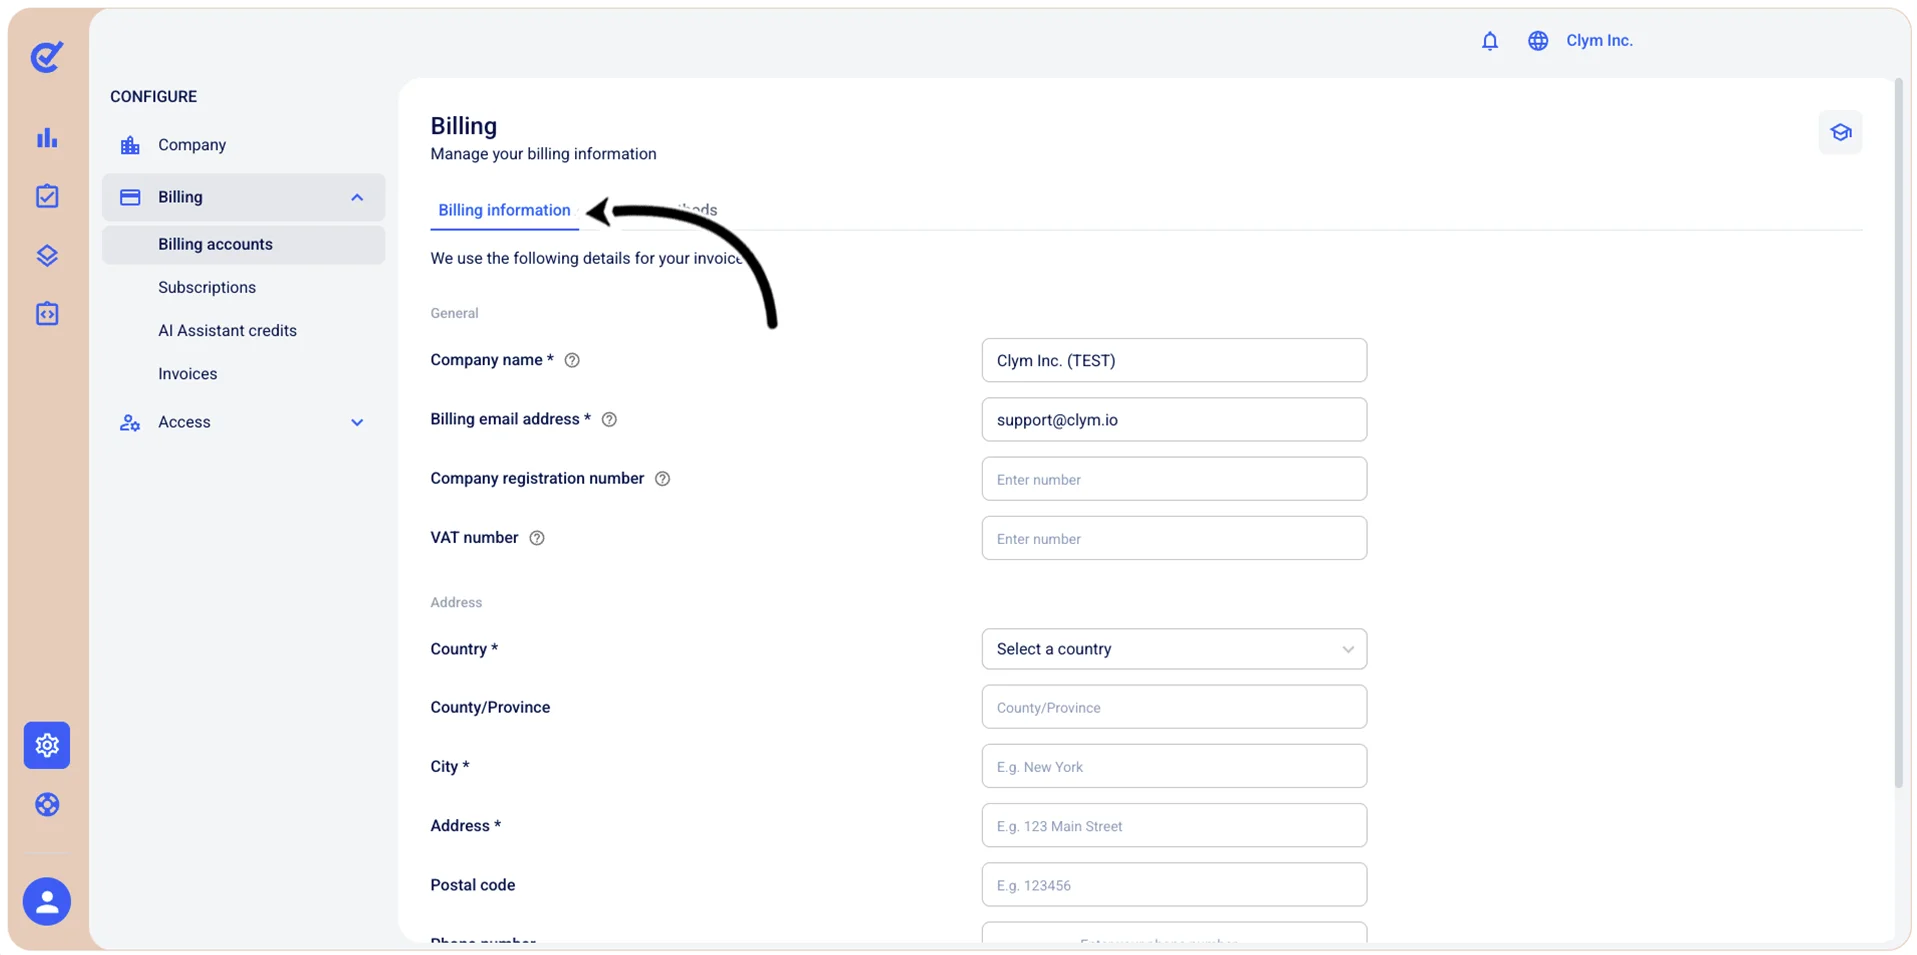
Task: Focus the Address input field
Action: click(1174, 825)
